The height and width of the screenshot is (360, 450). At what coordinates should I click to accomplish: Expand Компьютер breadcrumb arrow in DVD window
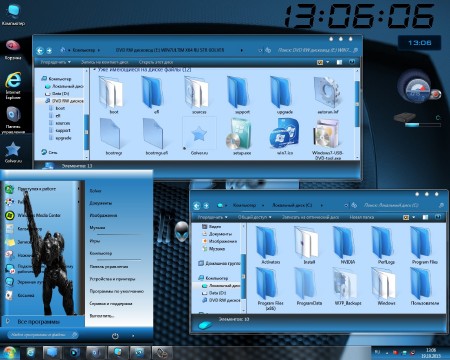point(99,50)
